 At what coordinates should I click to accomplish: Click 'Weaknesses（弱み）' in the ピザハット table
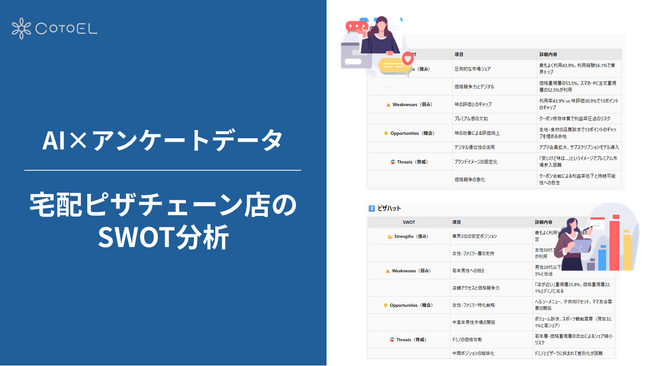pos(411,271)
